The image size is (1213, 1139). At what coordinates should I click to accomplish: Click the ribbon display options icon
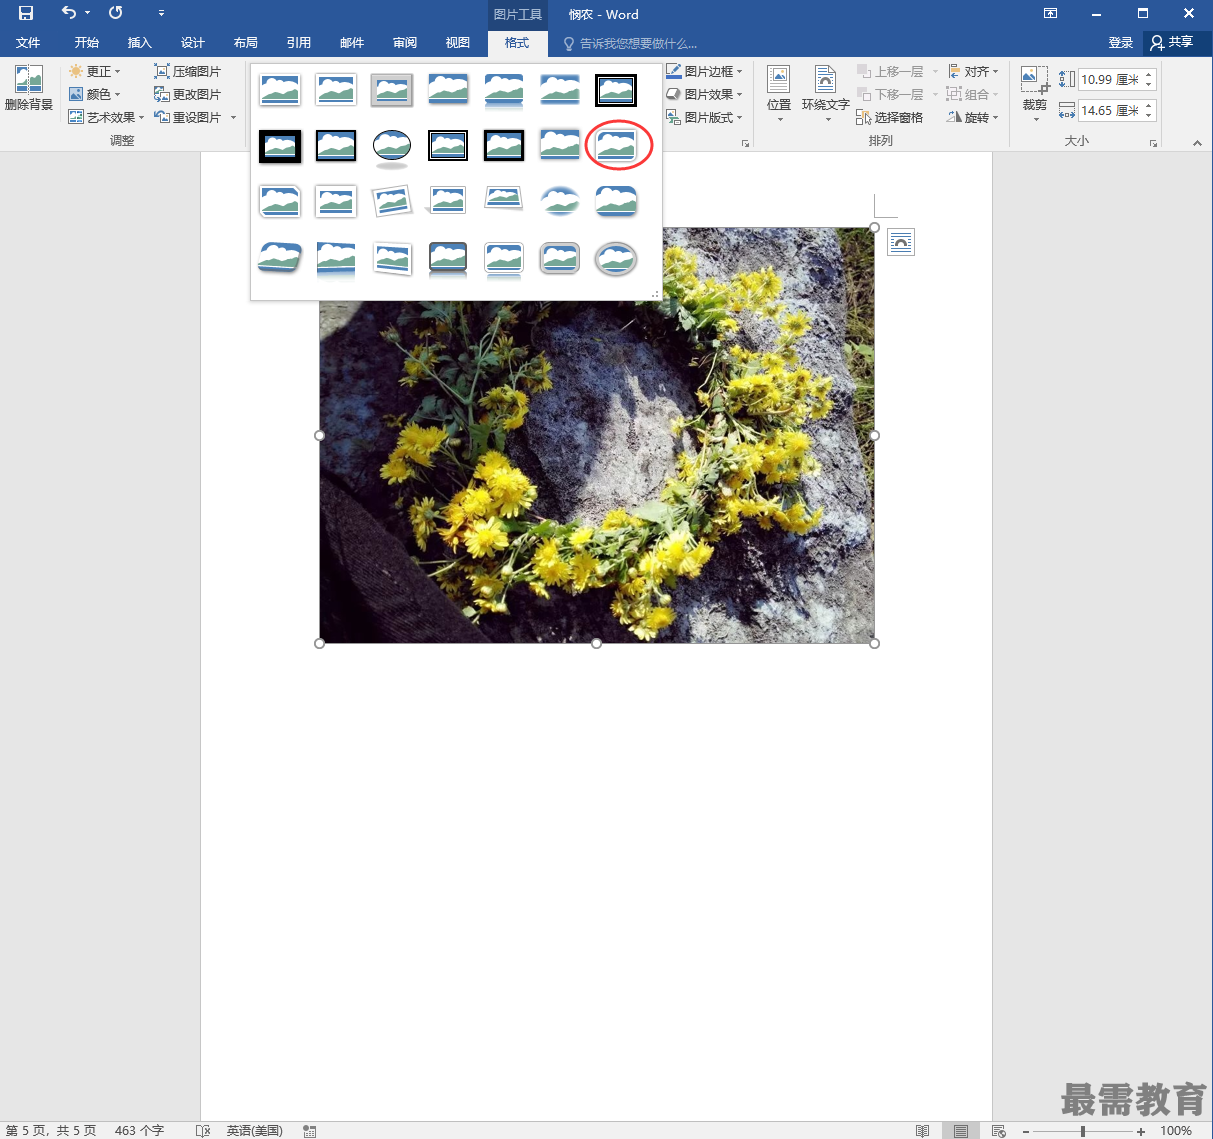click(x=1050, y=13)
